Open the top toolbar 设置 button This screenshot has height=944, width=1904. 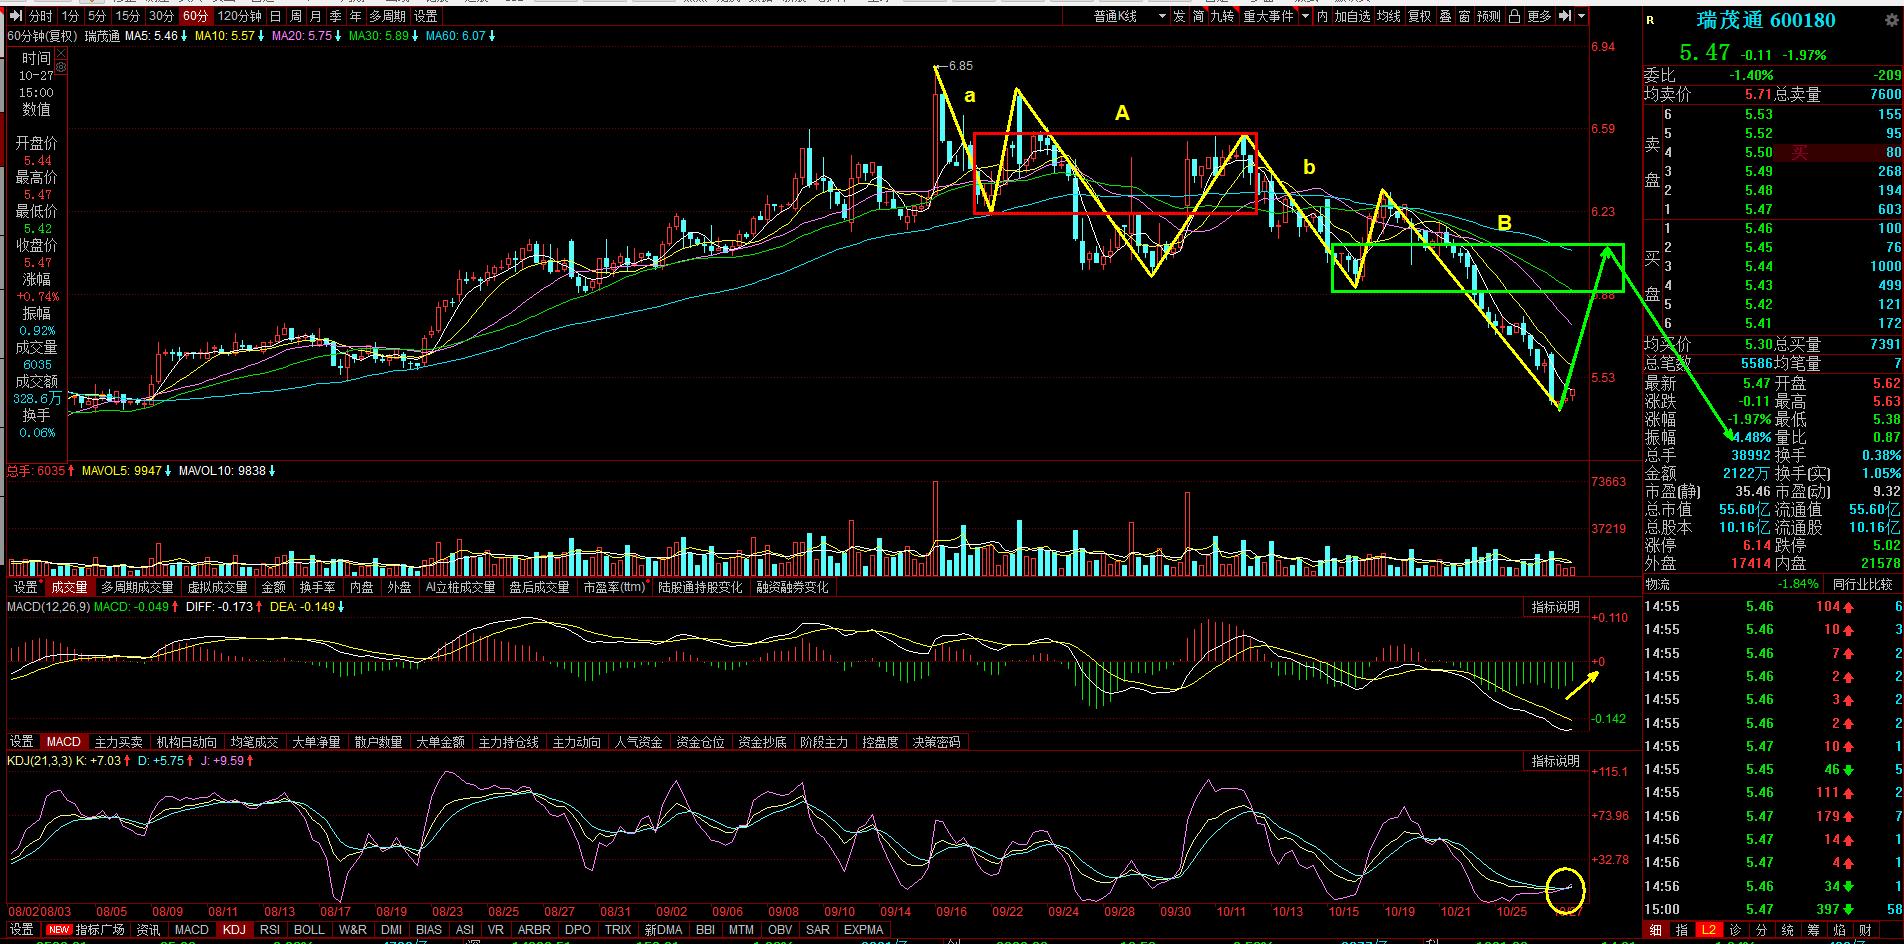pos(426,16)
